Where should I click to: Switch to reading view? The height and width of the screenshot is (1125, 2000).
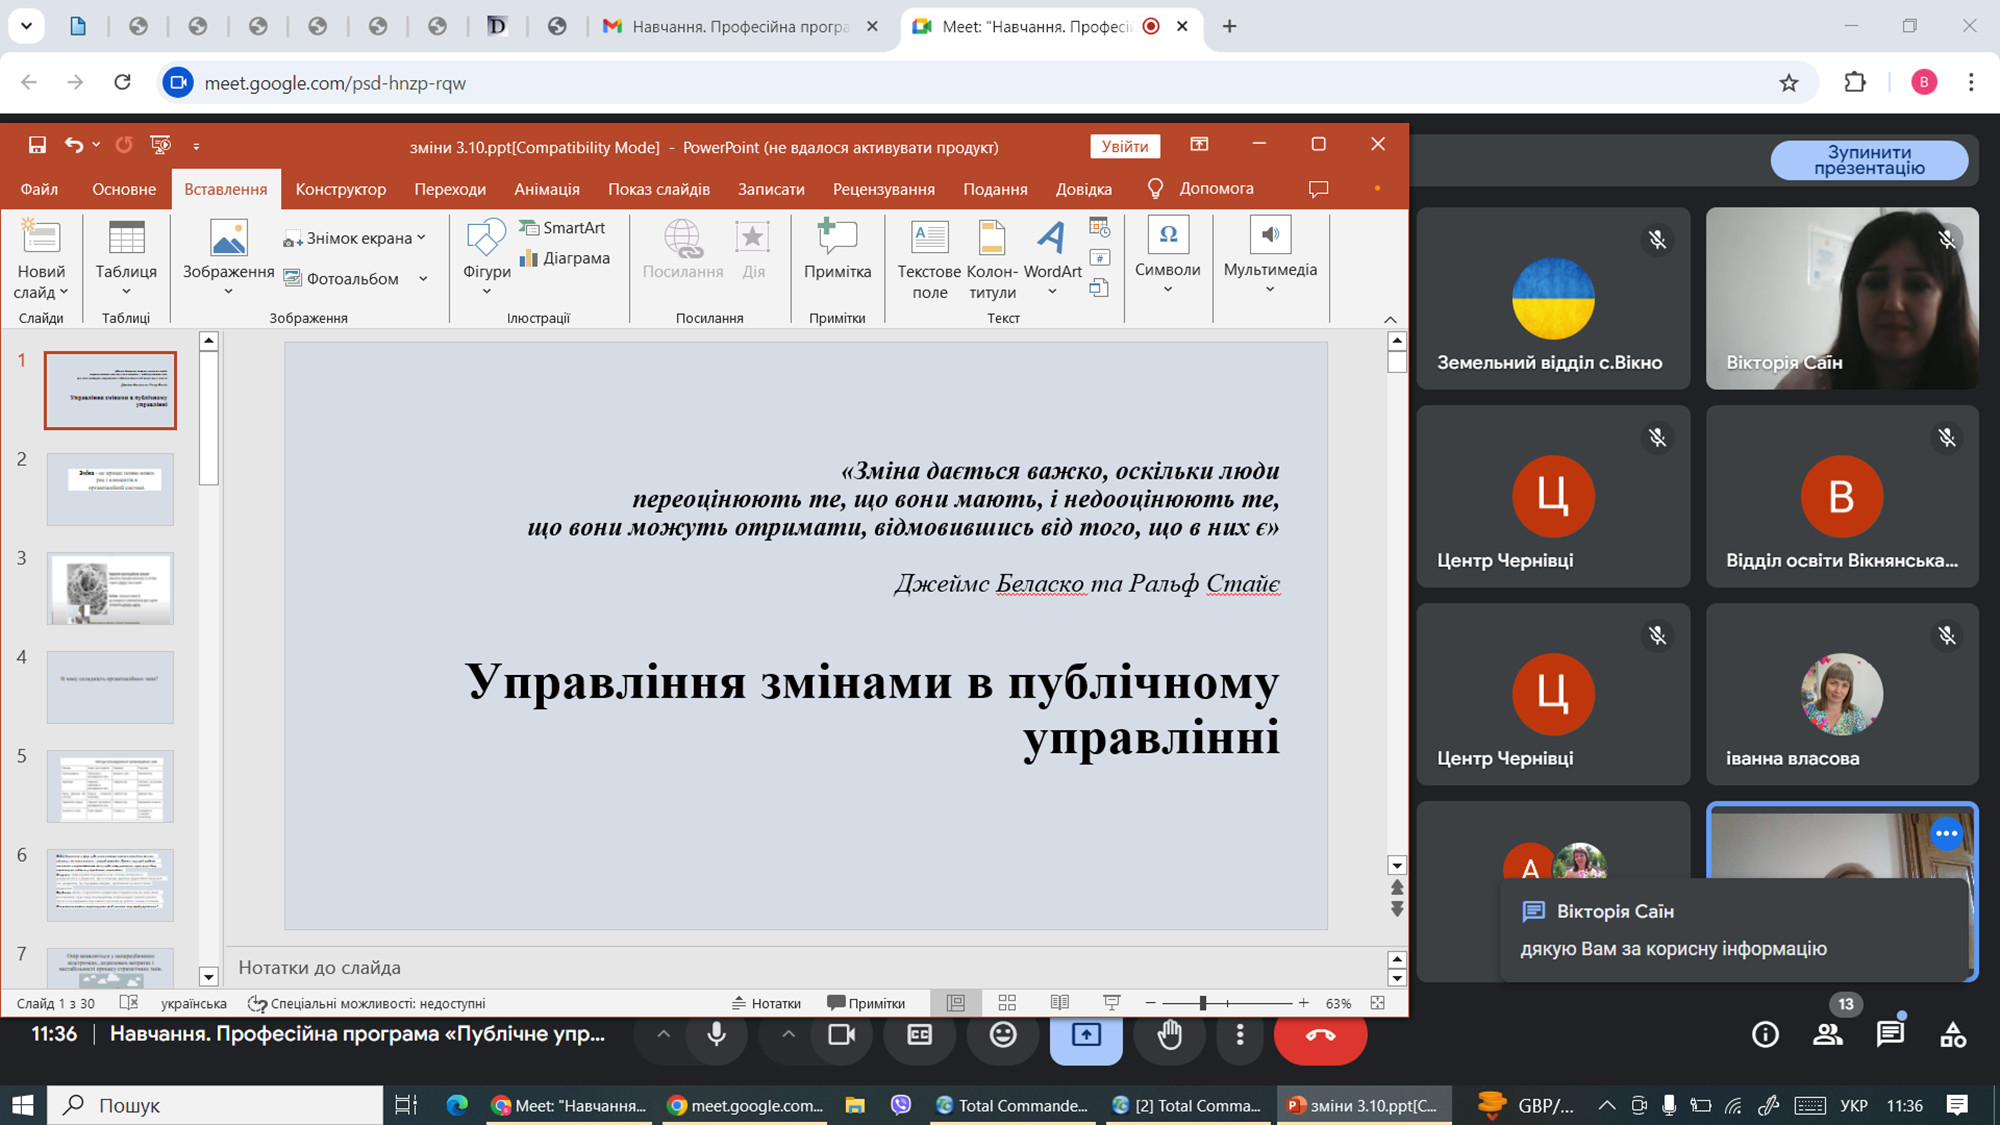(x=1059, y=1003)
